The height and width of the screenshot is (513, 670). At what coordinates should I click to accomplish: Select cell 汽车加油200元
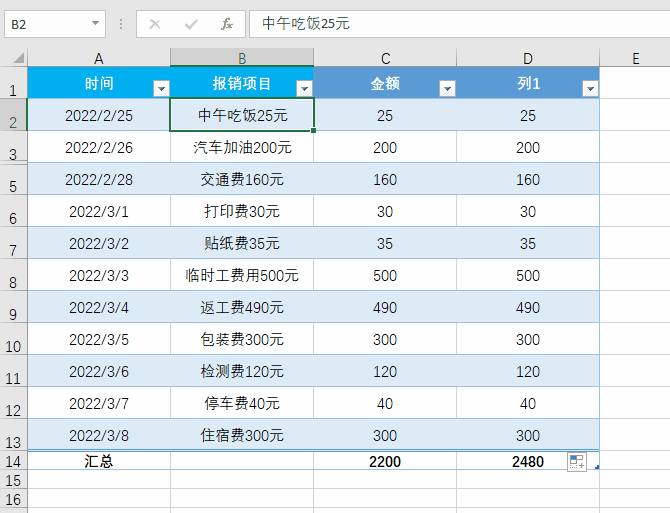click(242, 147)
